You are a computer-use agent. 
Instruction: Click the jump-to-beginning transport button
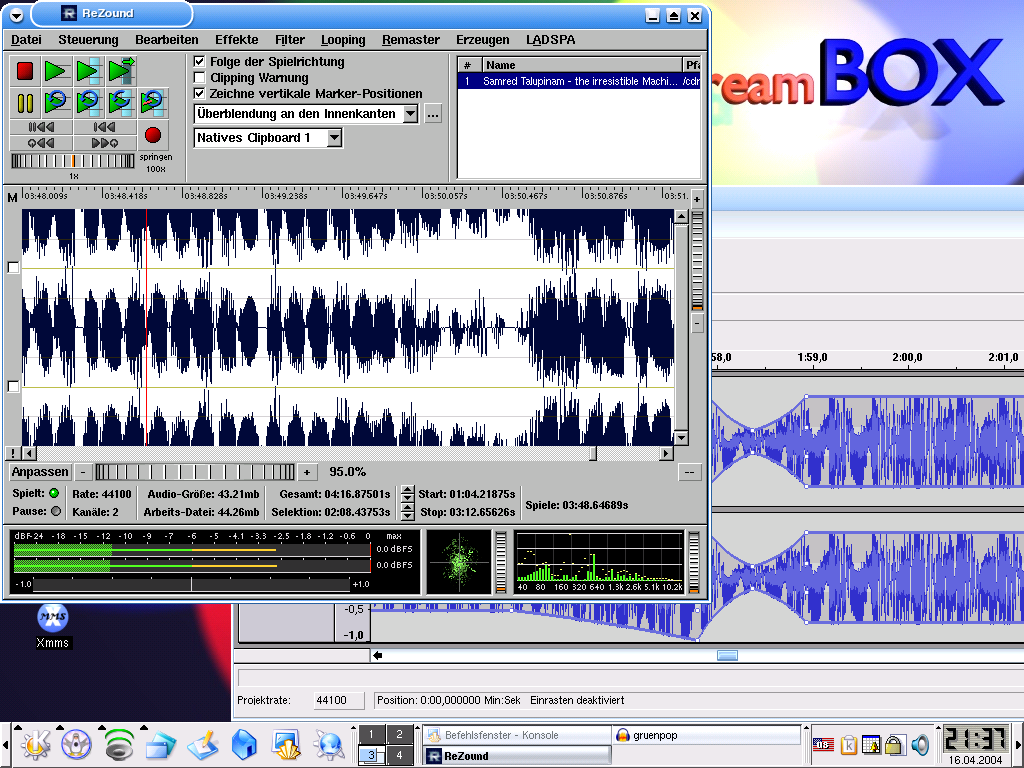tap(41, 127)
